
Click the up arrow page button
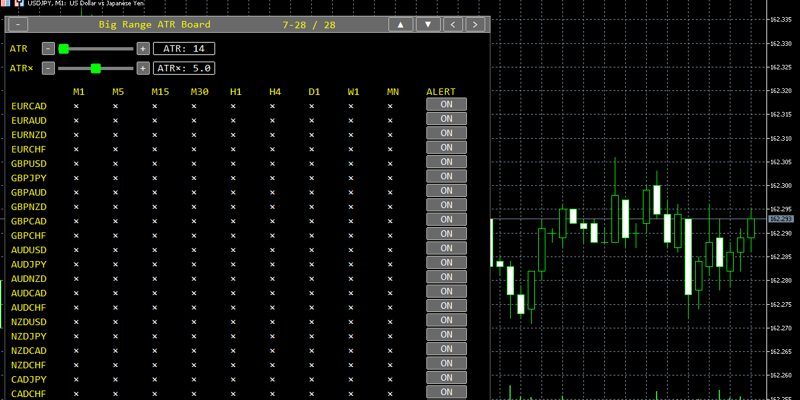click(x=401, y=24)
